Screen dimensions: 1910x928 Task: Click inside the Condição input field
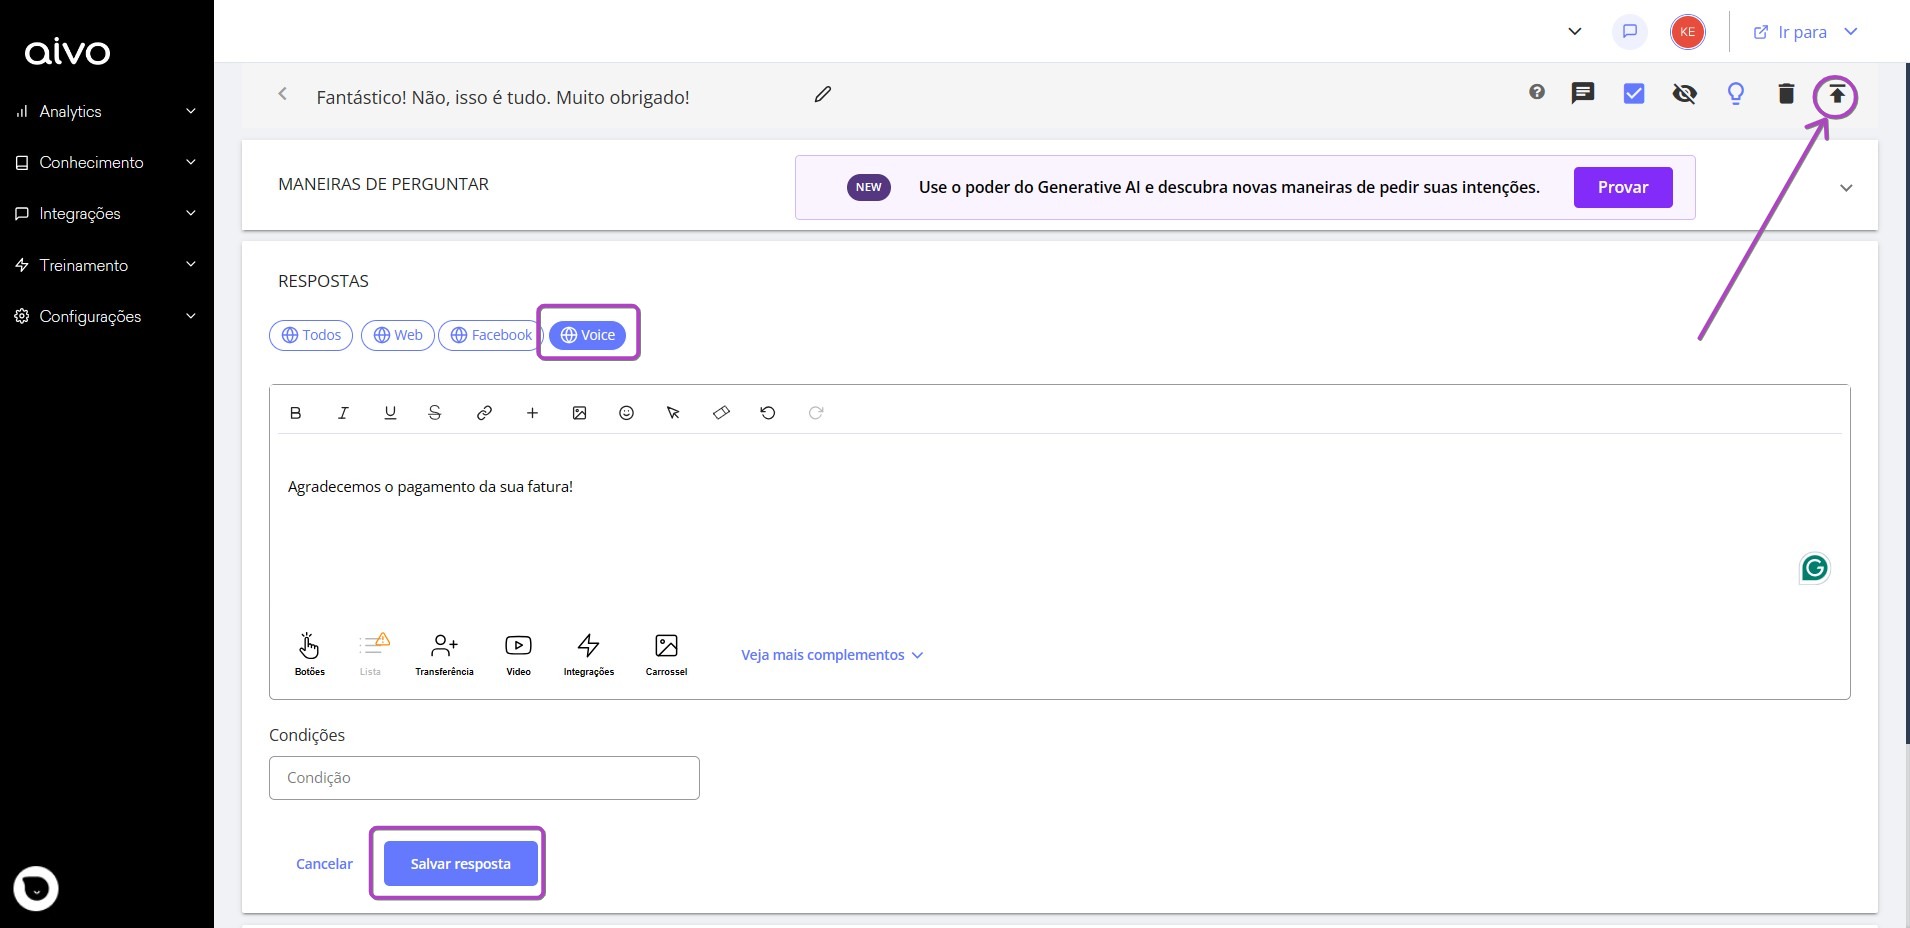(x=484, y=777)
